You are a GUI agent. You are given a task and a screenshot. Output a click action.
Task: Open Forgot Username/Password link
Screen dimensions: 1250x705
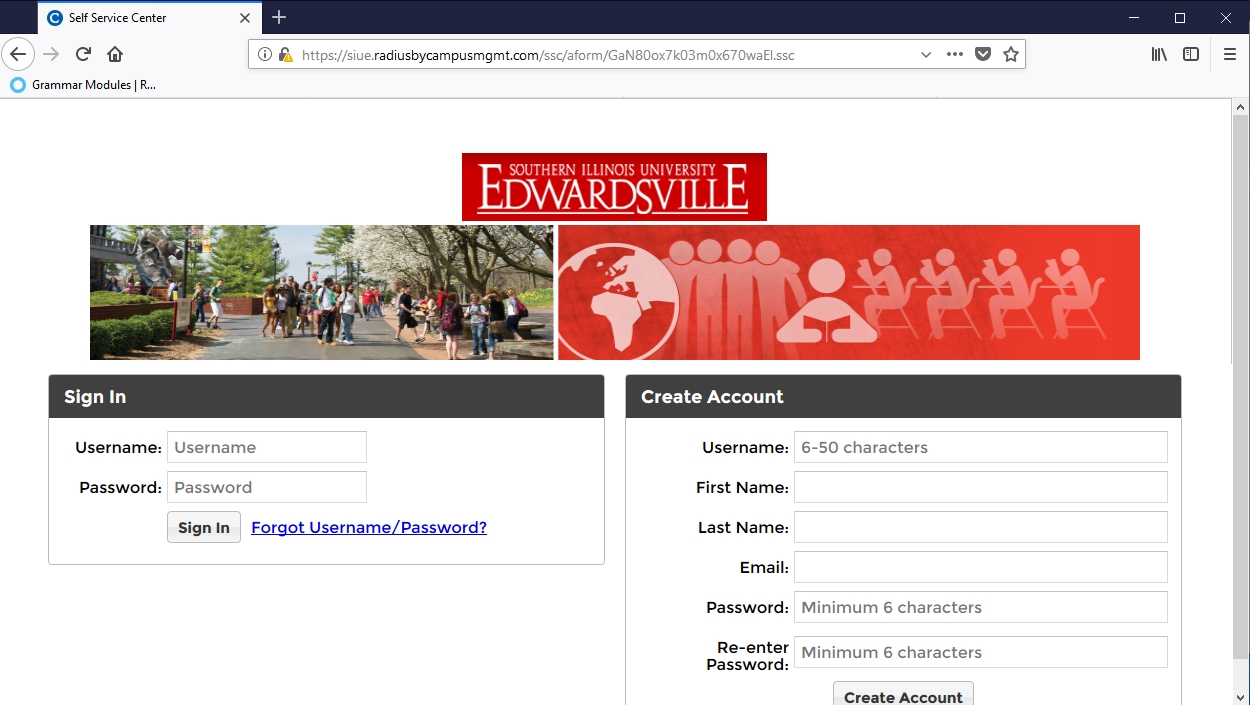click(x=369, y=527)
